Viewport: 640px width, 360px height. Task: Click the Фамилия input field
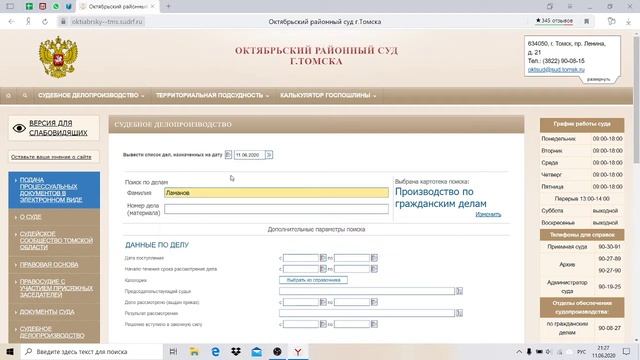[x=276, y=193]
